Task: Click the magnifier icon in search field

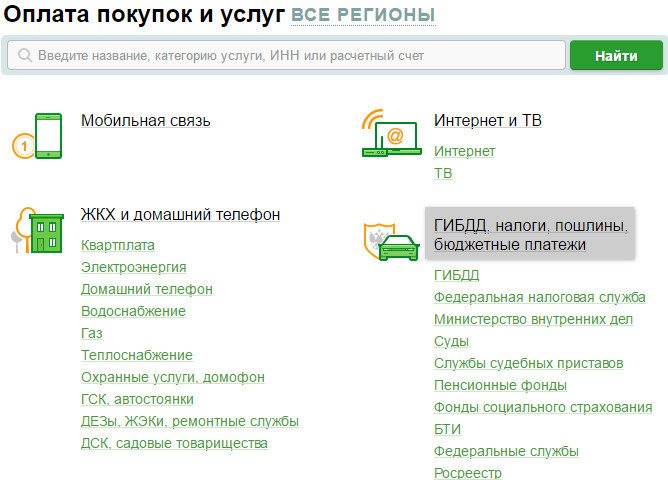Action: click(x=25, y=55)
